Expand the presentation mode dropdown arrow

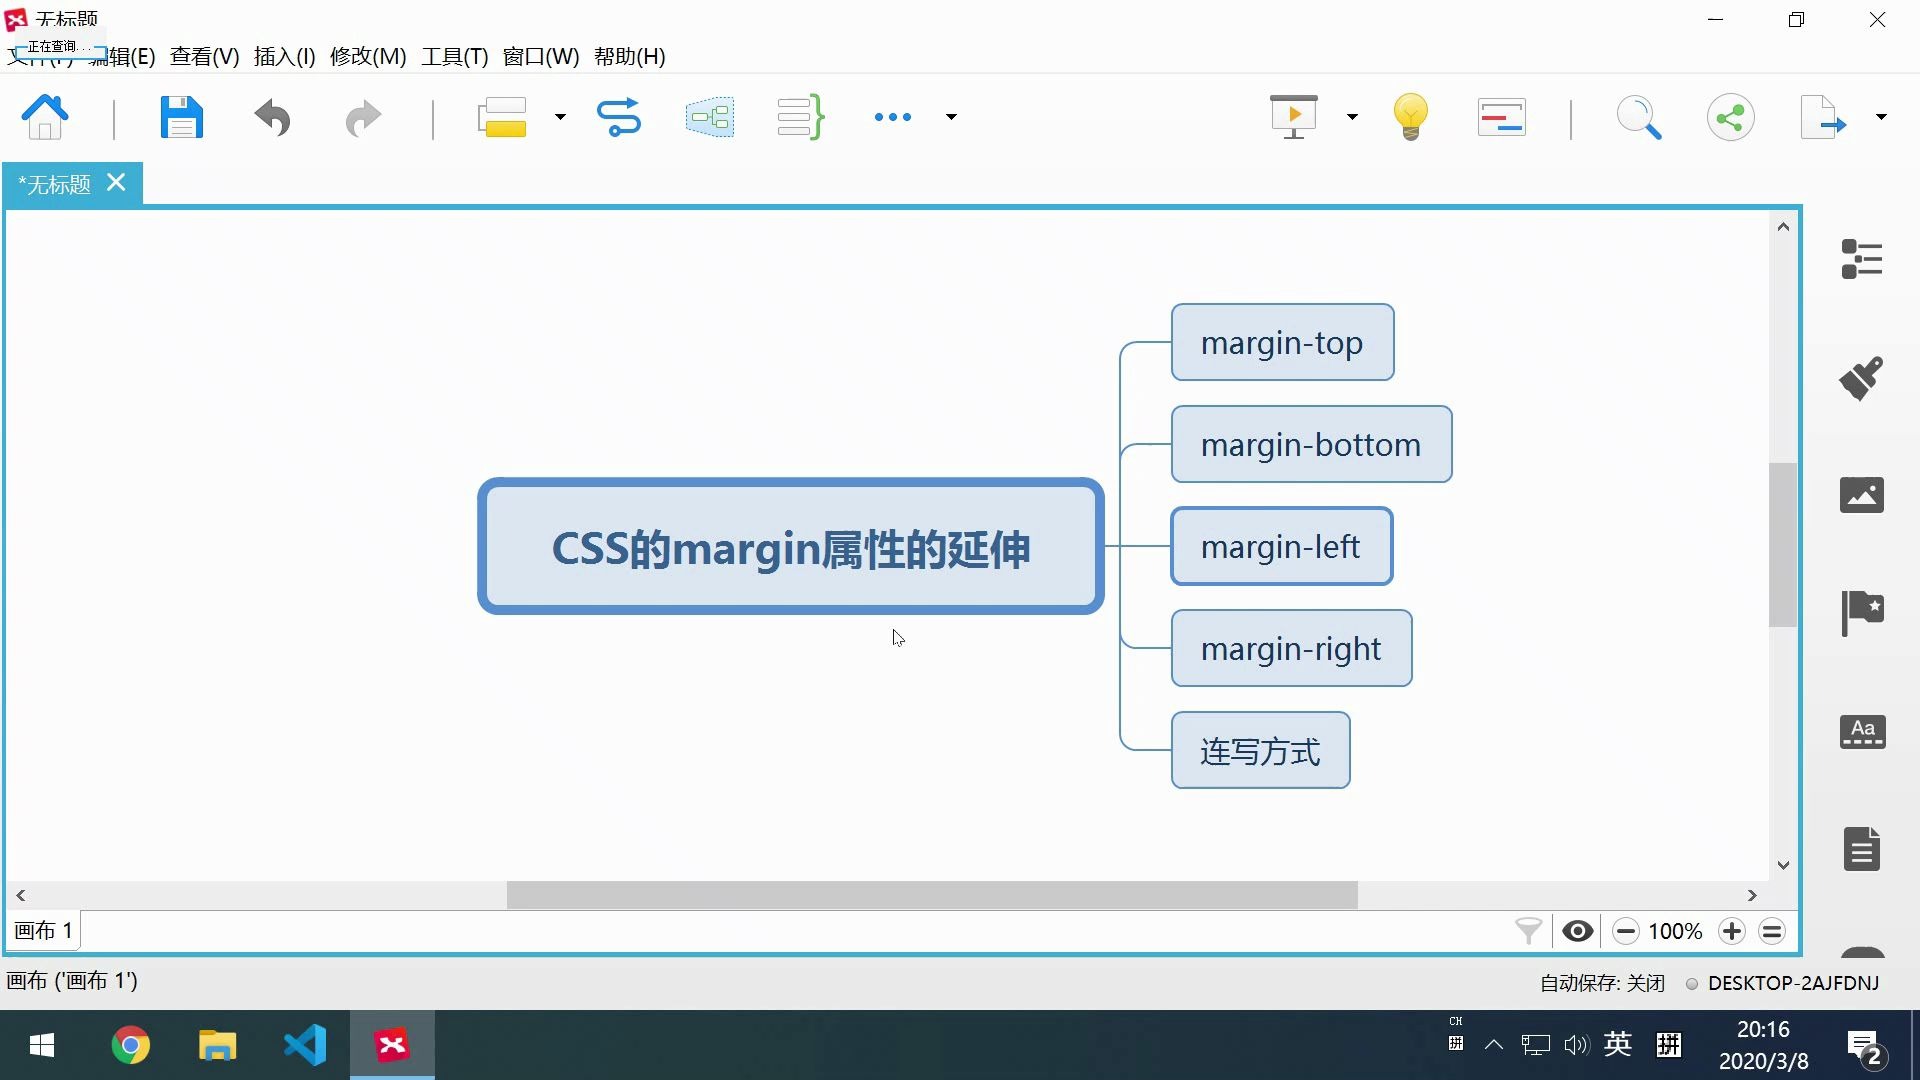point(1352,118)
